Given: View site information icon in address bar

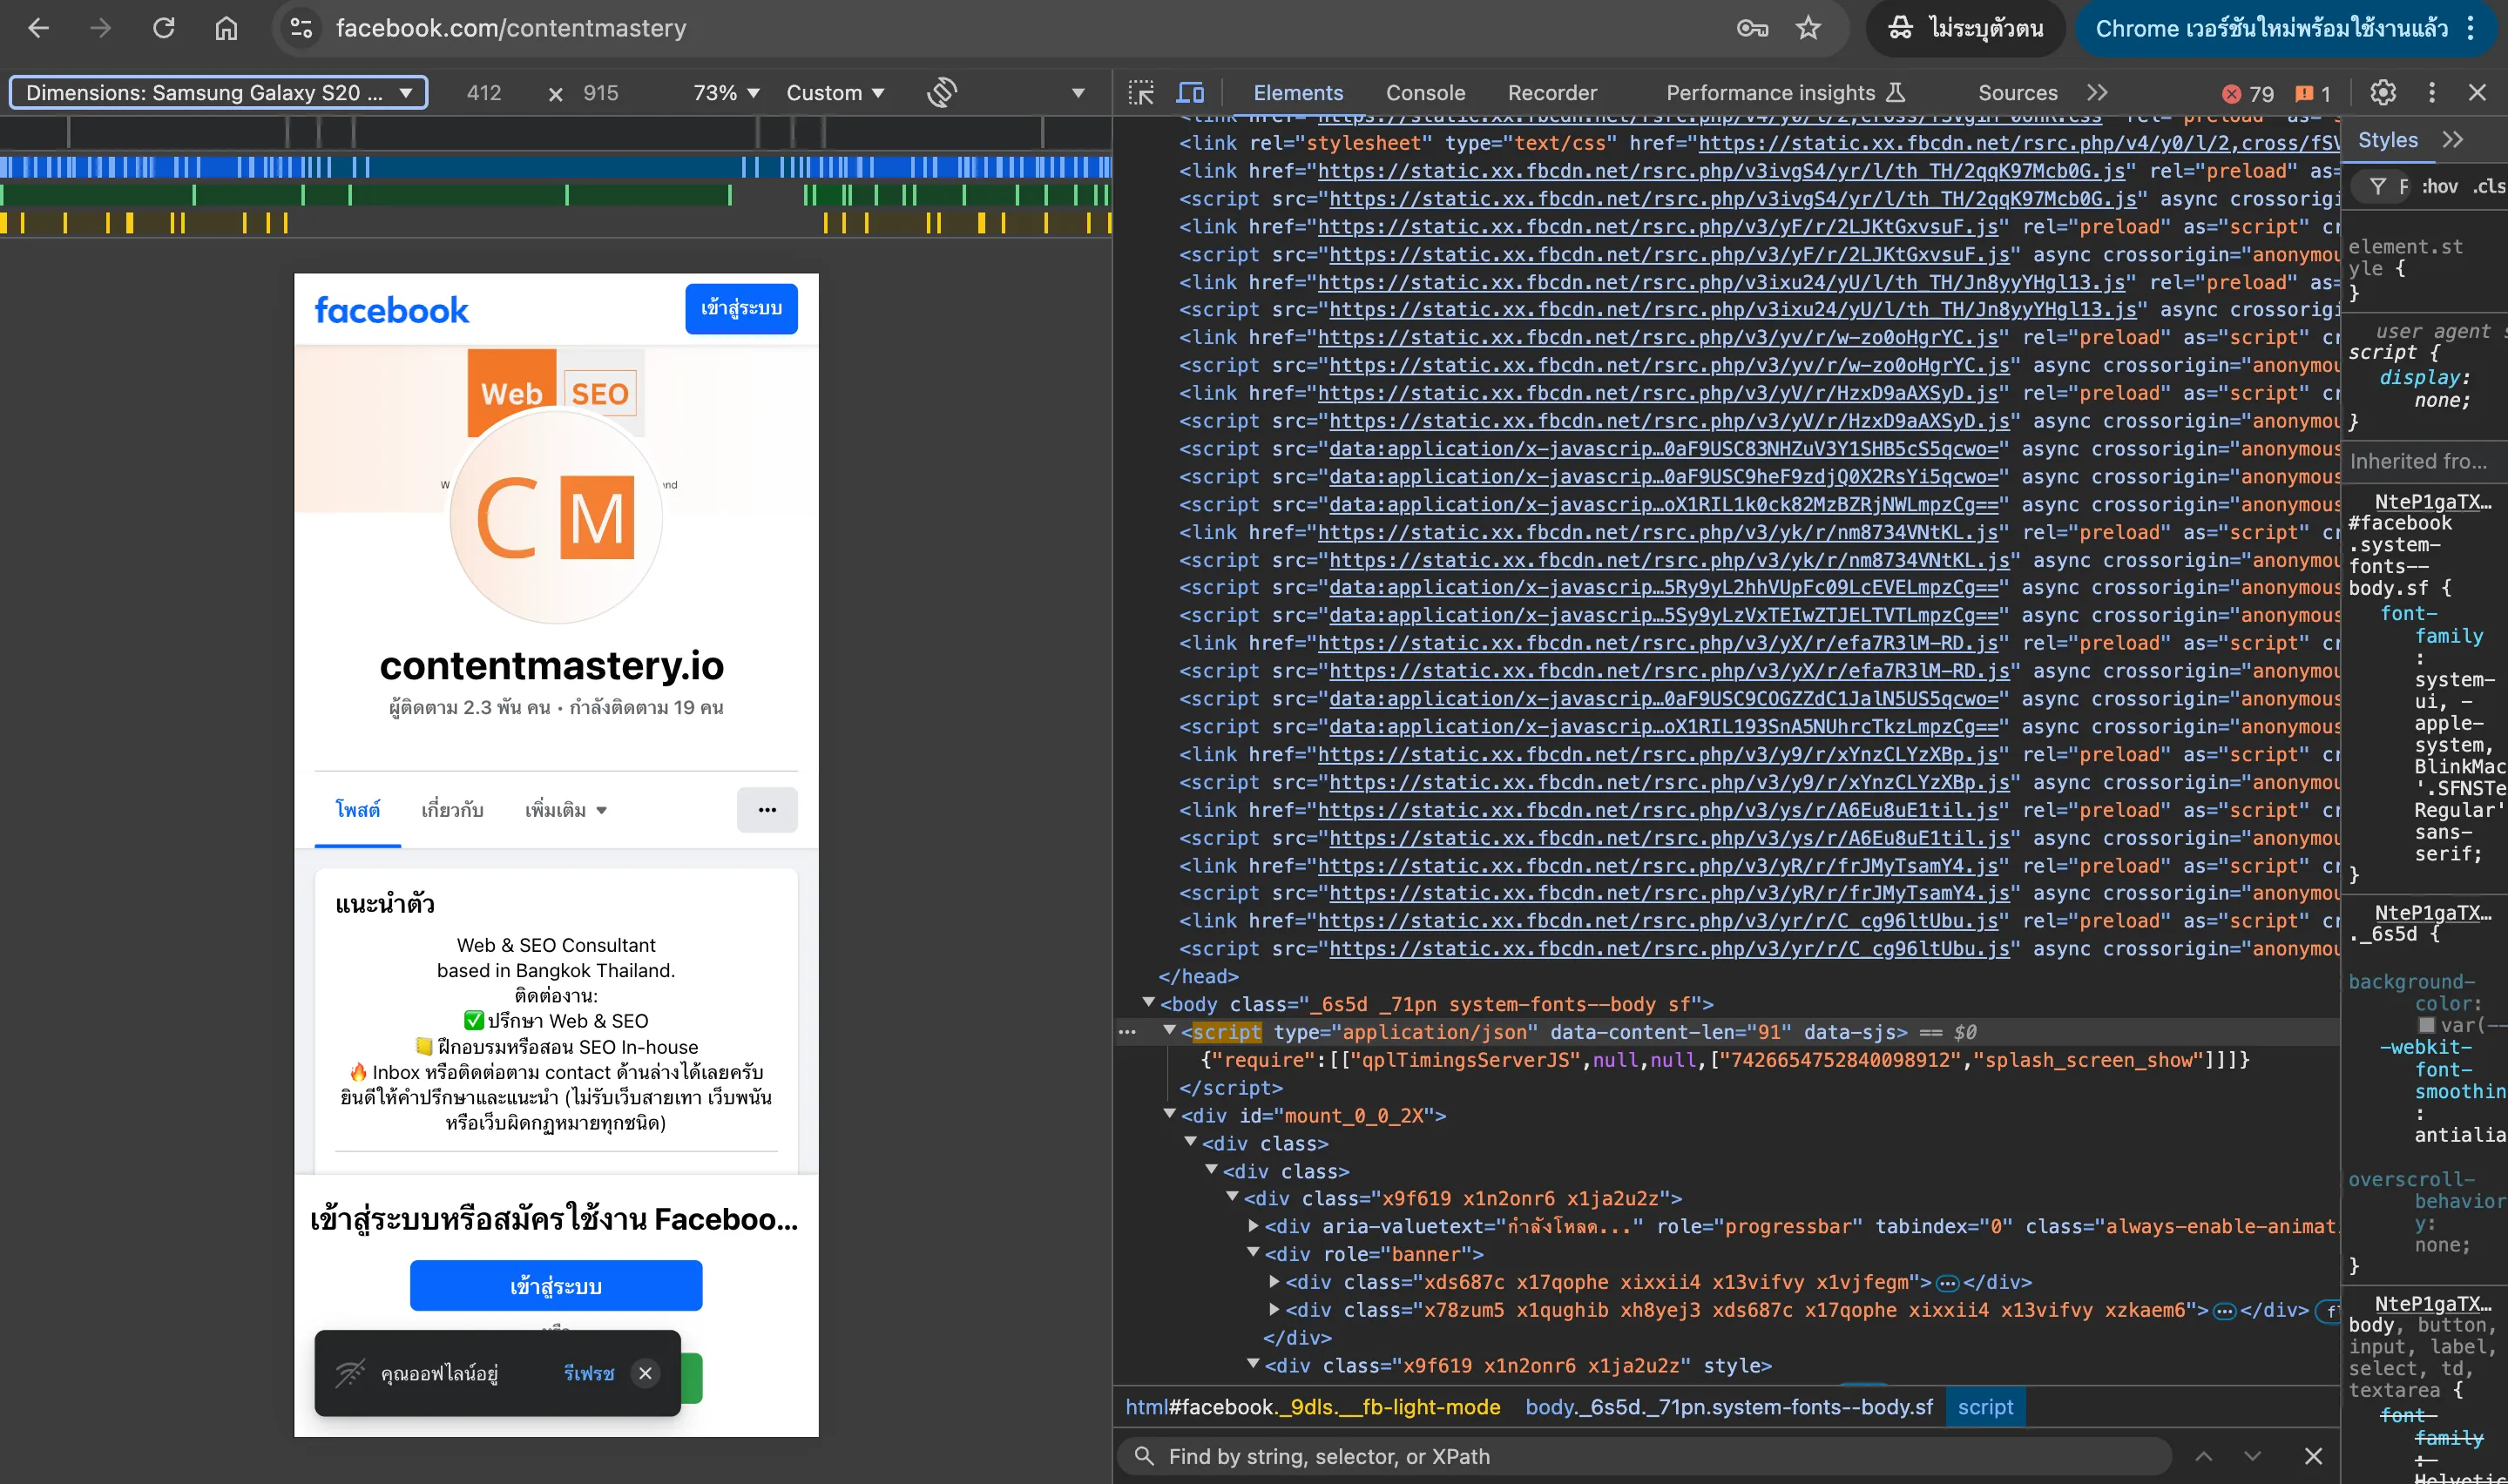Looking at the screenshot, I should [x=301, y=28].
